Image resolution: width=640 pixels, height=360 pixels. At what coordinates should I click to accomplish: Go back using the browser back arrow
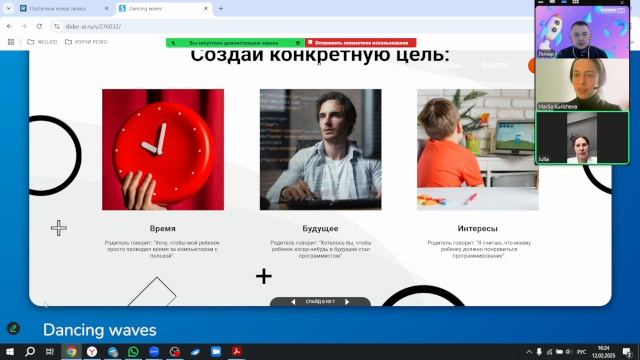9,26
